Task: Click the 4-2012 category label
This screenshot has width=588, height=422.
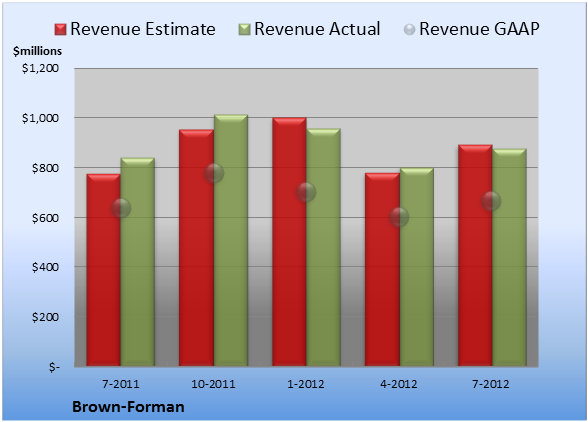Action: [x=399, y=384]
